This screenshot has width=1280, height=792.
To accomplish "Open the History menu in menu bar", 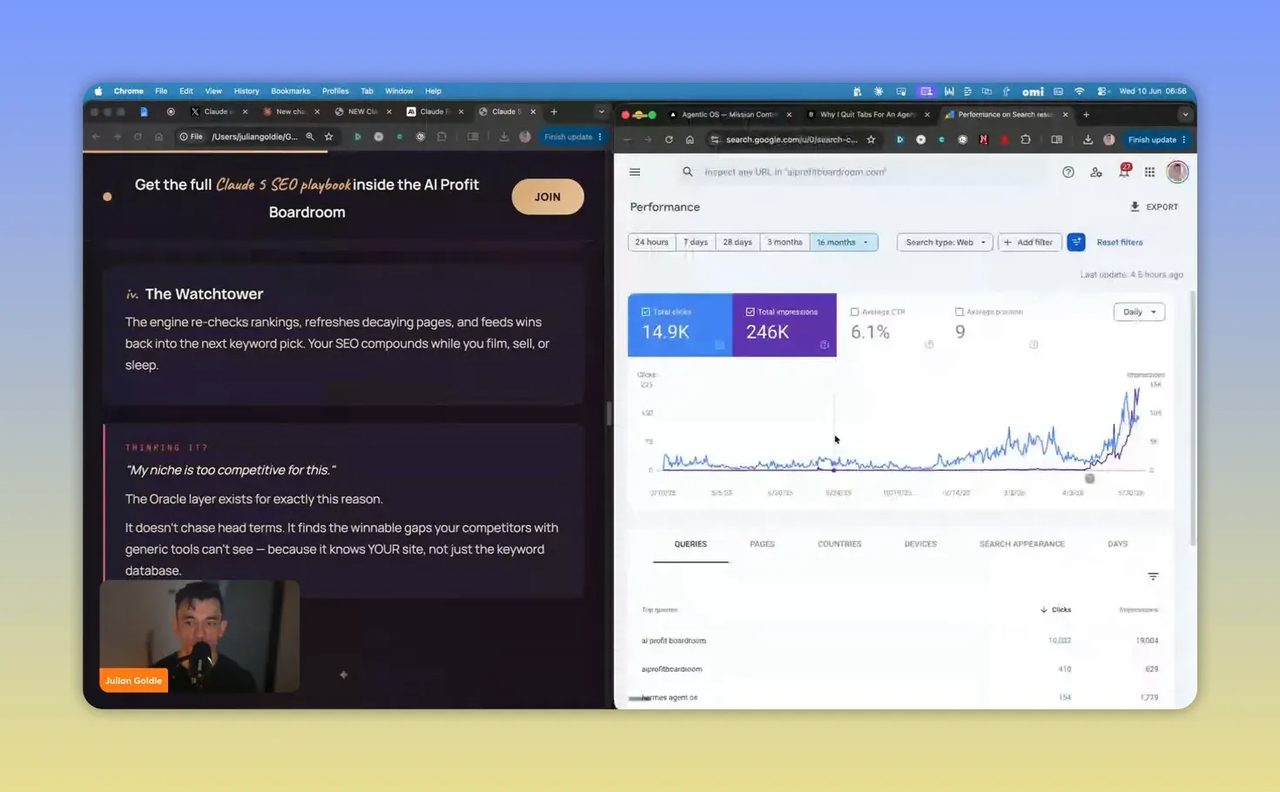I will [x=246, y=91].
